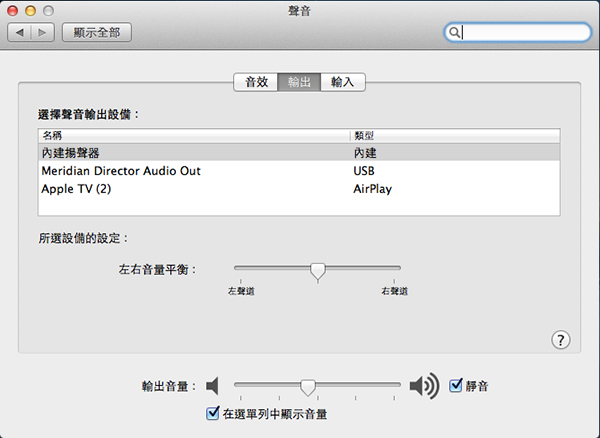Select Apple TV (2) output device
This screenshot has width=600, height=438.
coord(299,189)
